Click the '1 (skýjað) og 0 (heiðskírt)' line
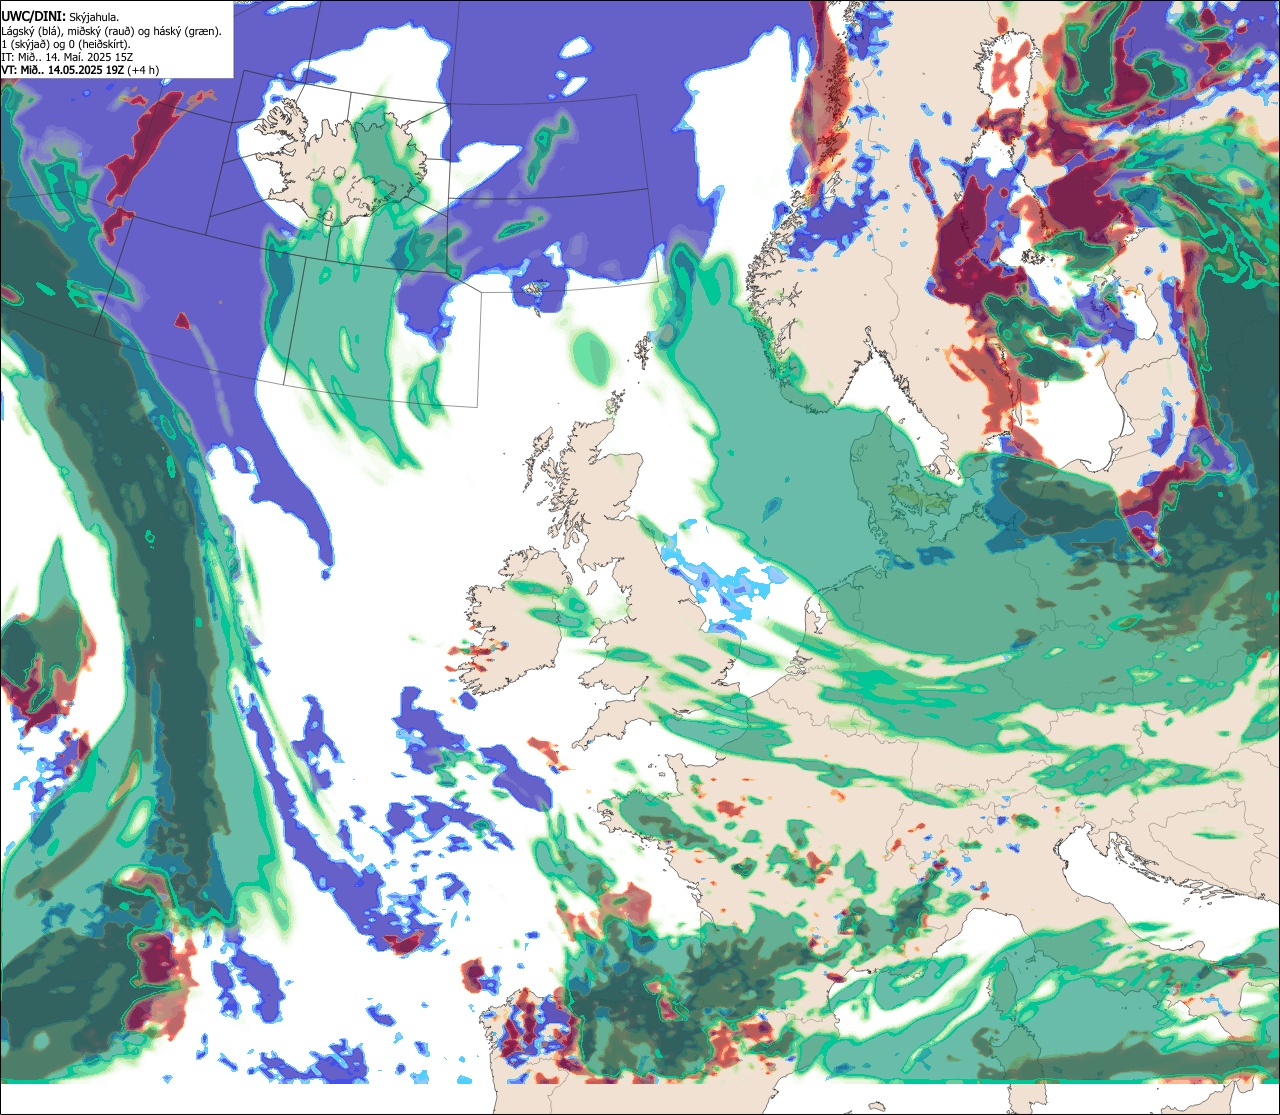This screenshot has height=1115, width=1280. (x=64, y=44)
